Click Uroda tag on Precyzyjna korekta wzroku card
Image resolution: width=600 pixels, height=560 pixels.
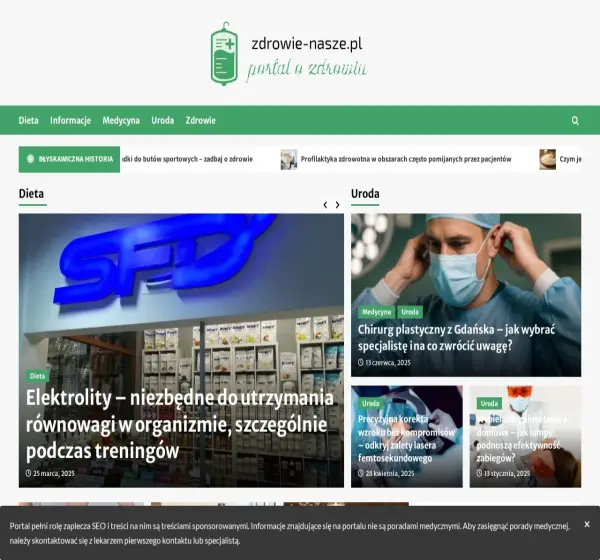tap(371, 403)
